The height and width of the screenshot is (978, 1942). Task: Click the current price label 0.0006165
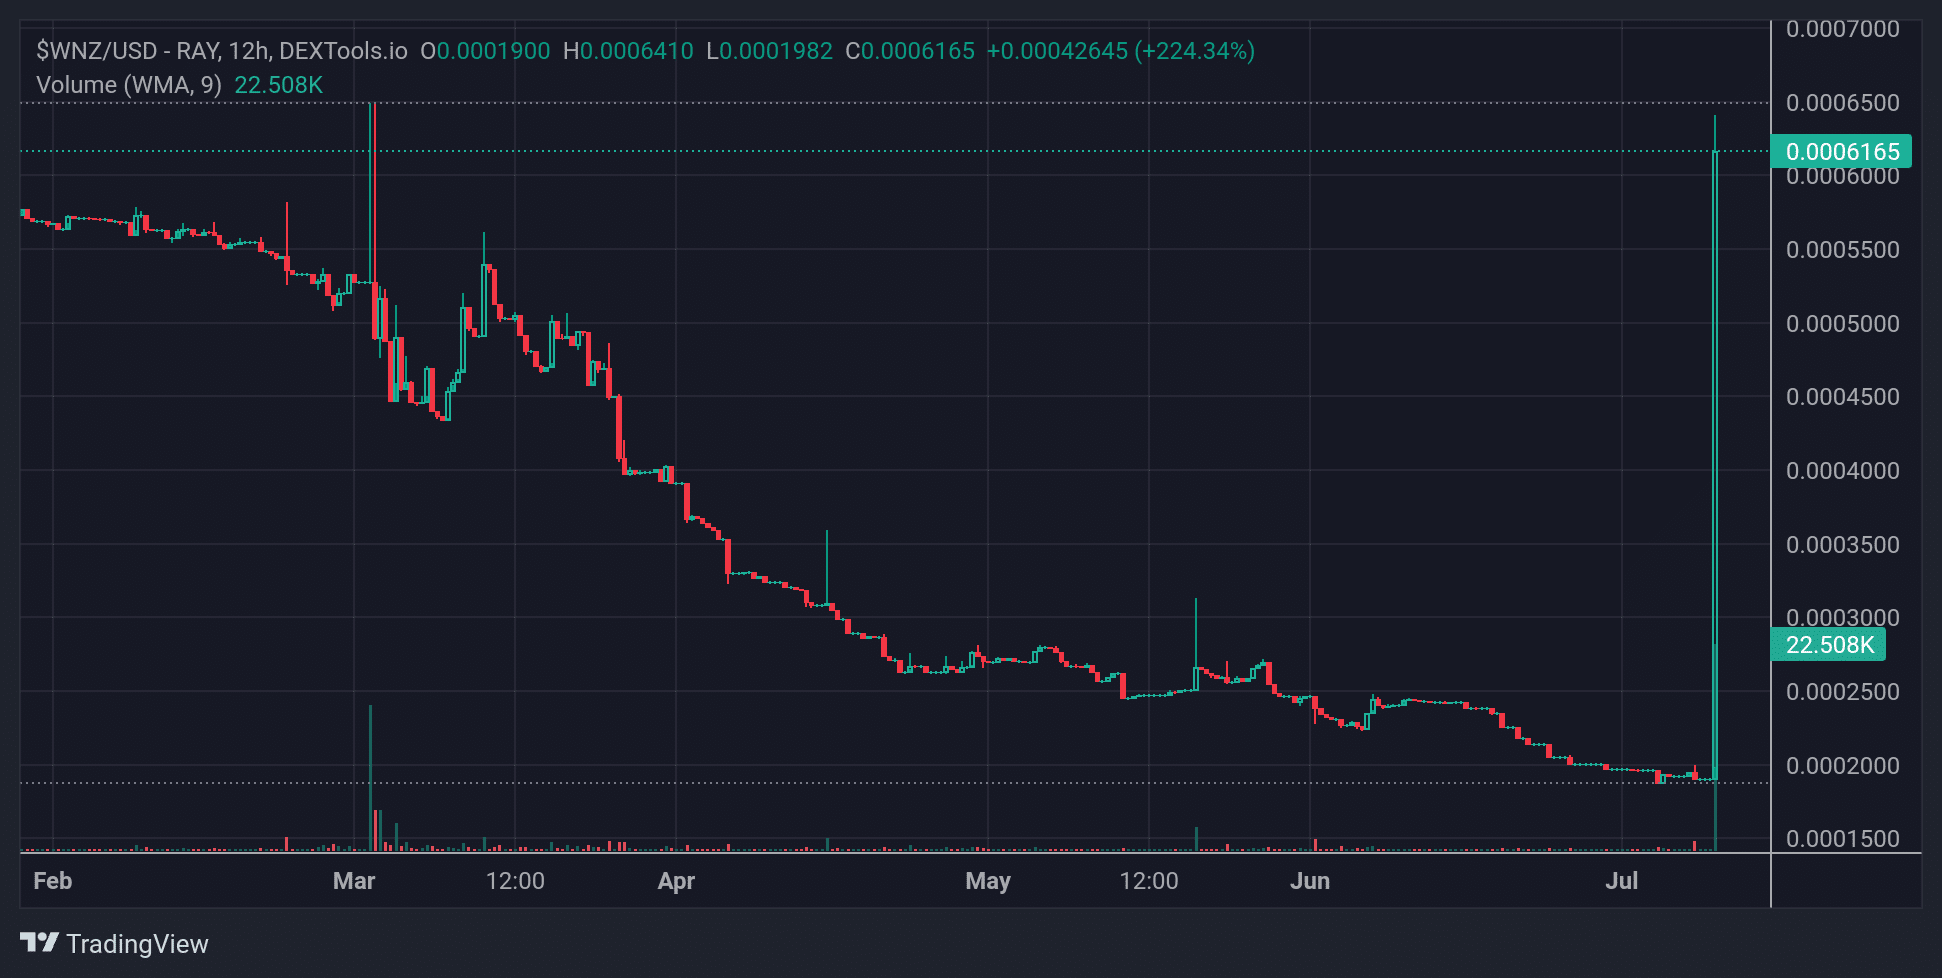[x=1841, y=152]
